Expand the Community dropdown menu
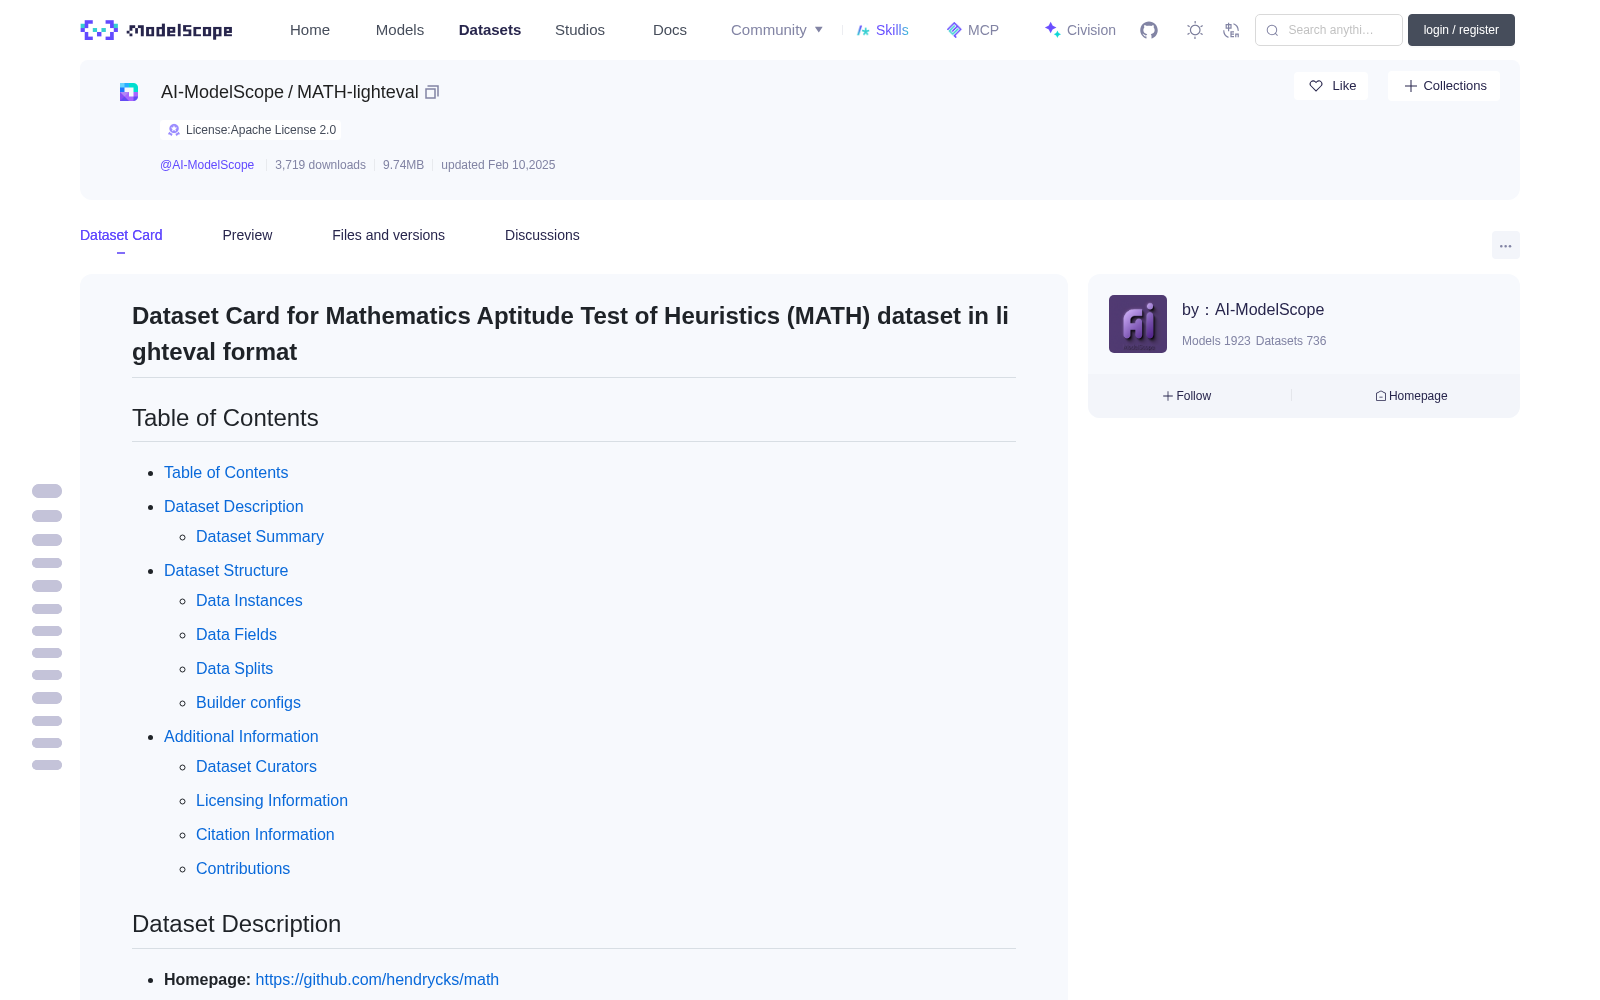The width and height of the screenshot is (1600, 1000). [x=777, y=30]
